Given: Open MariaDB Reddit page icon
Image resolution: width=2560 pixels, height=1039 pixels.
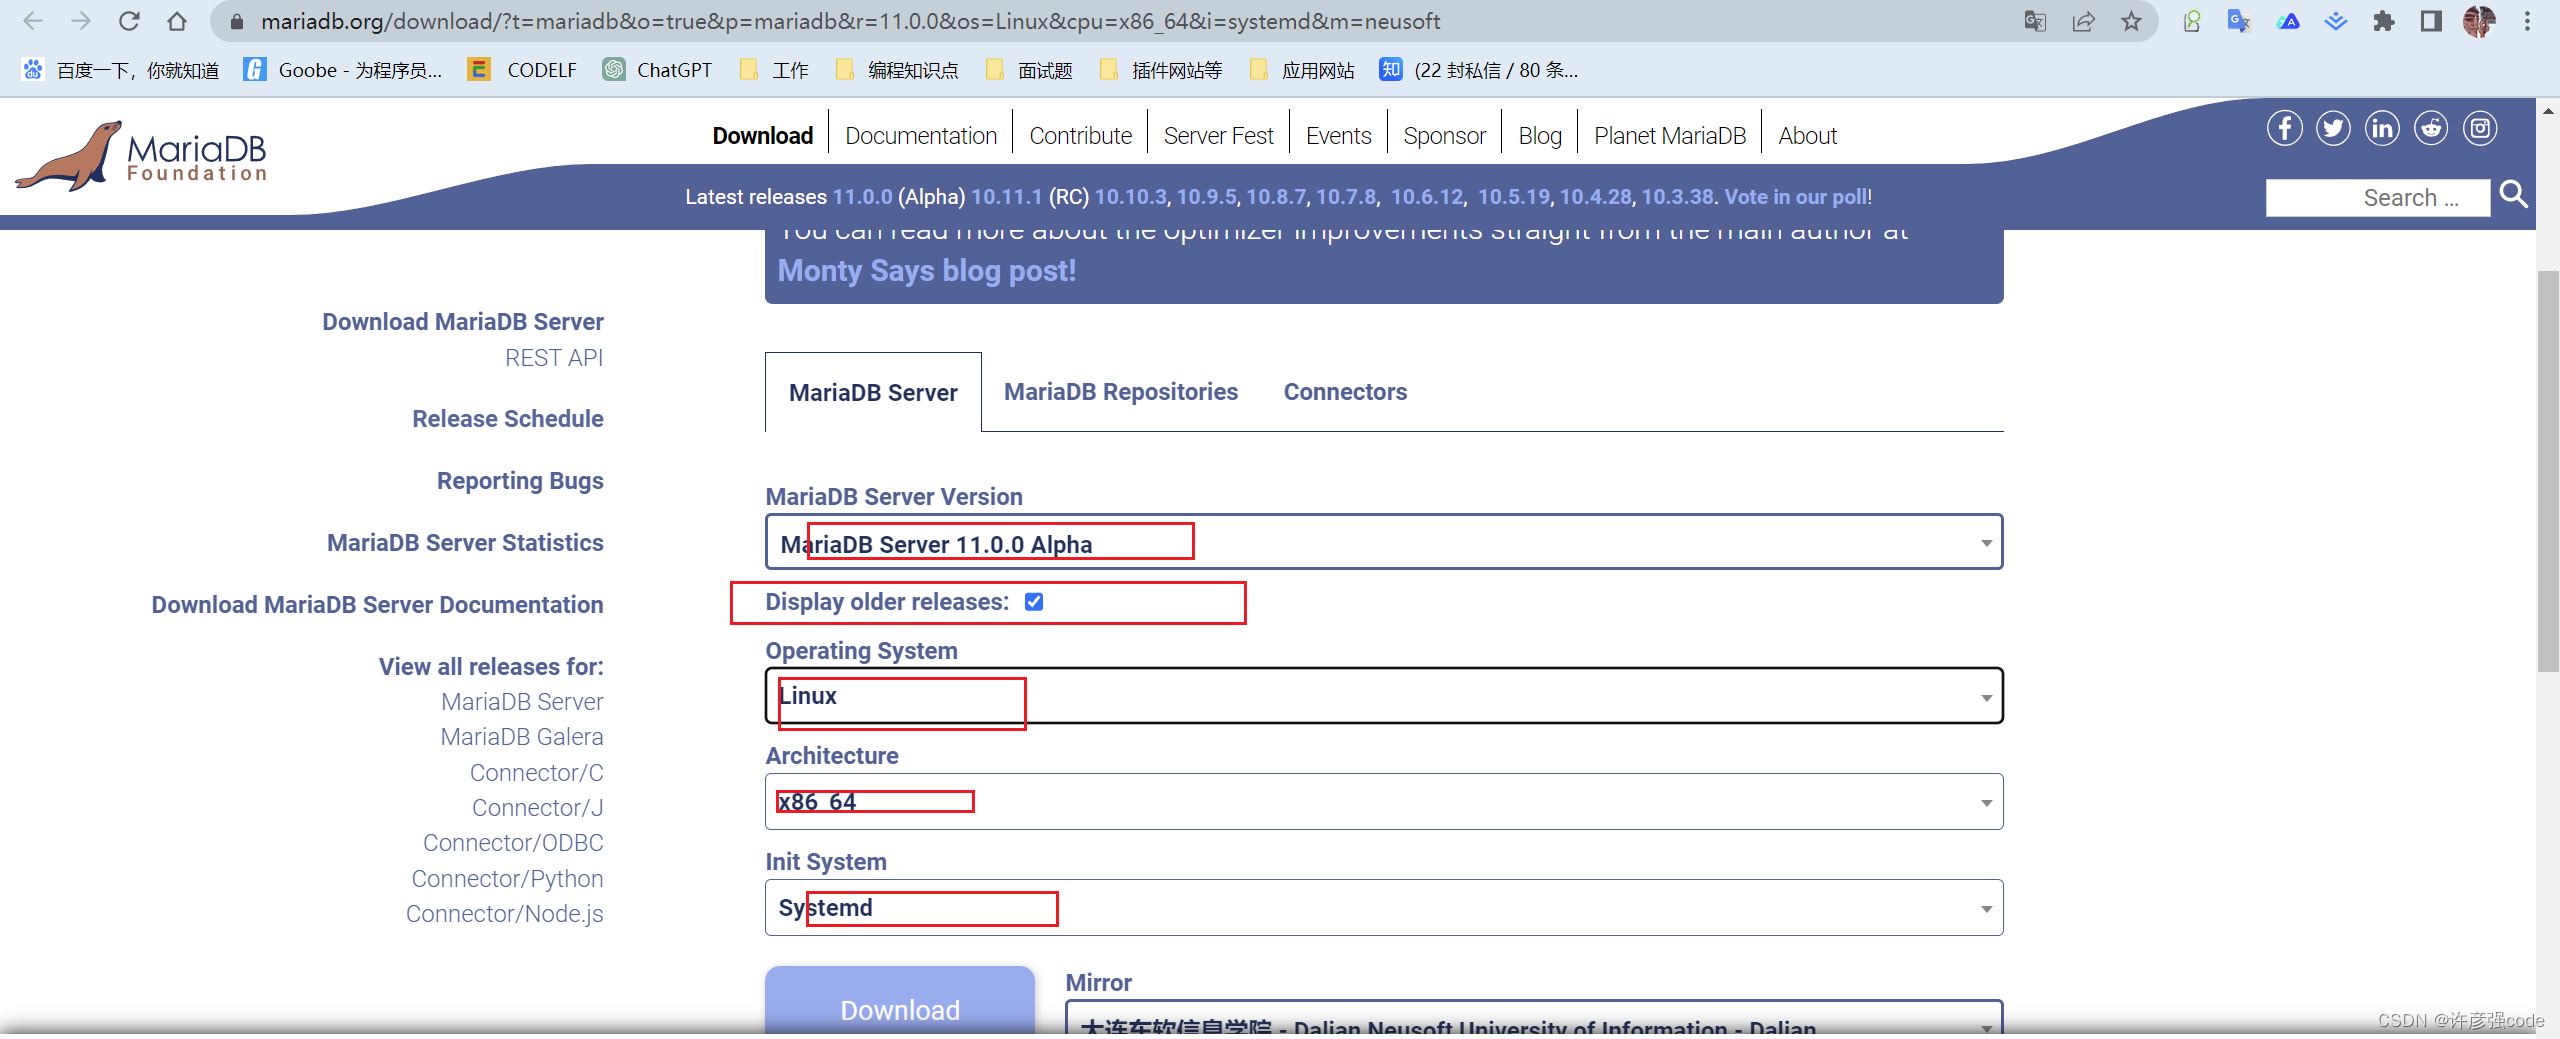Looking at the screenshot, I should (x=2431, y=128).
